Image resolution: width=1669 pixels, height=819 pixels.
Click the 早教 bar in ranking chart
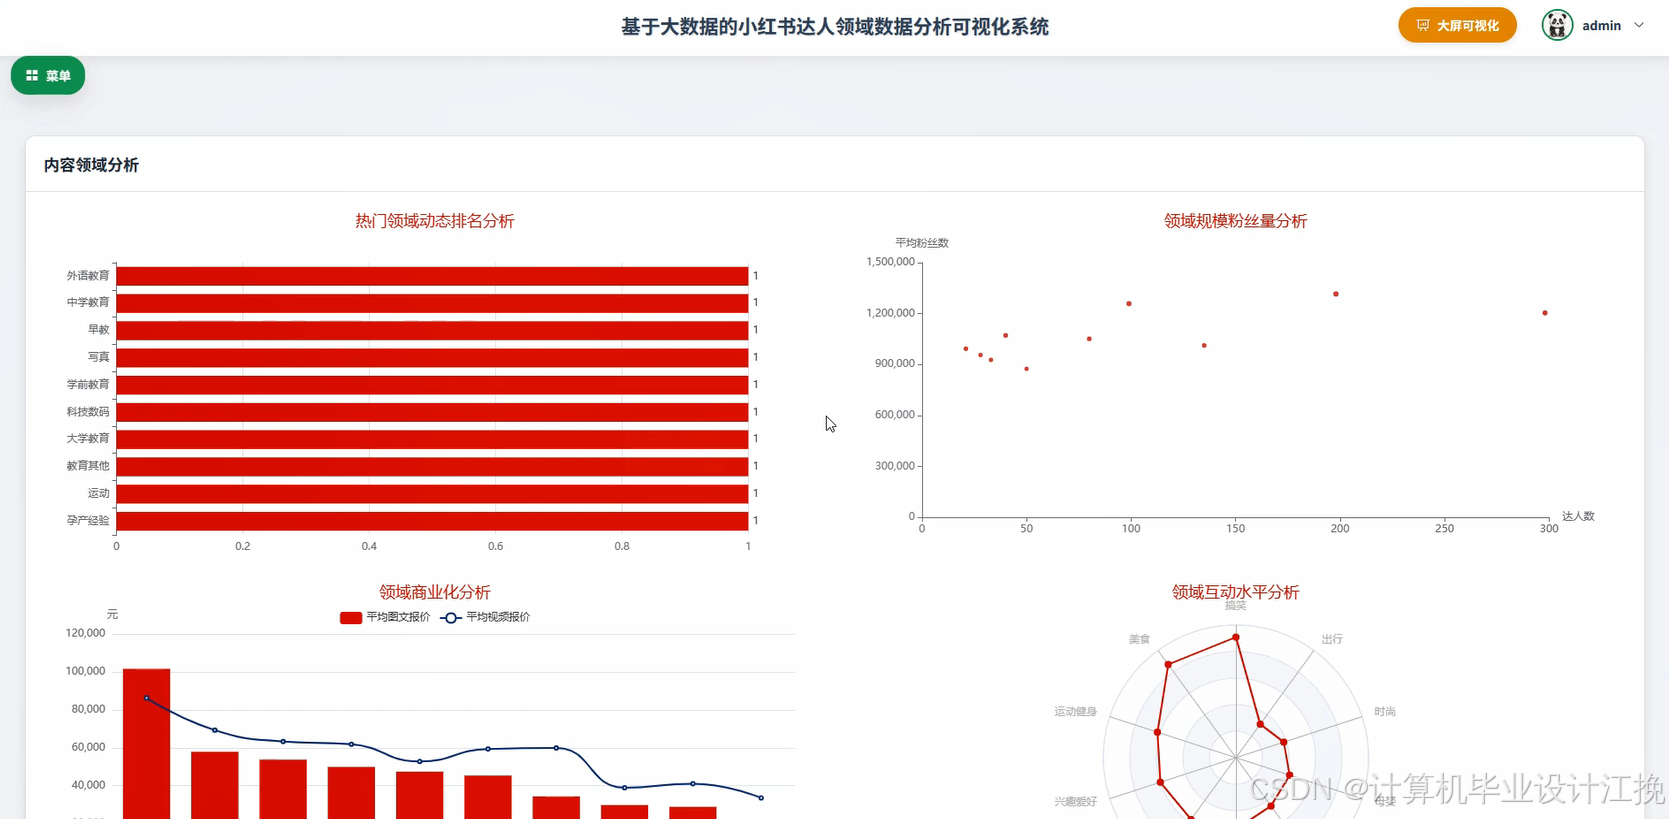coord(432,330)
